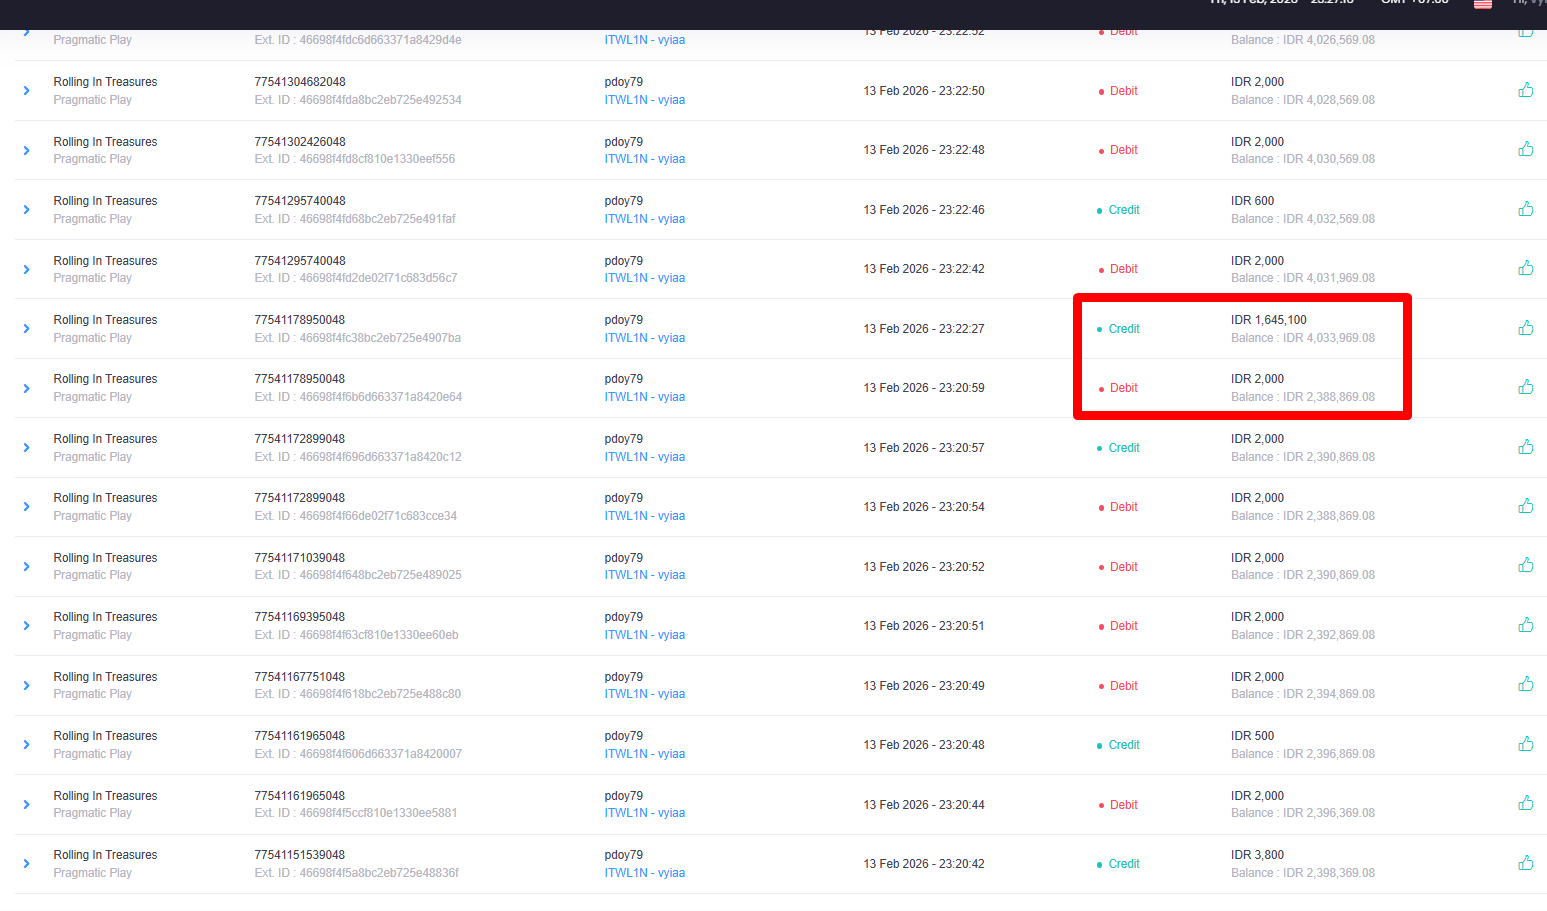Screen dimensions: 1547x911
Task: Click timestamp 13 Feb 2026 - 23:20:59
Action: pyautogui.click(x=924, y=388)
